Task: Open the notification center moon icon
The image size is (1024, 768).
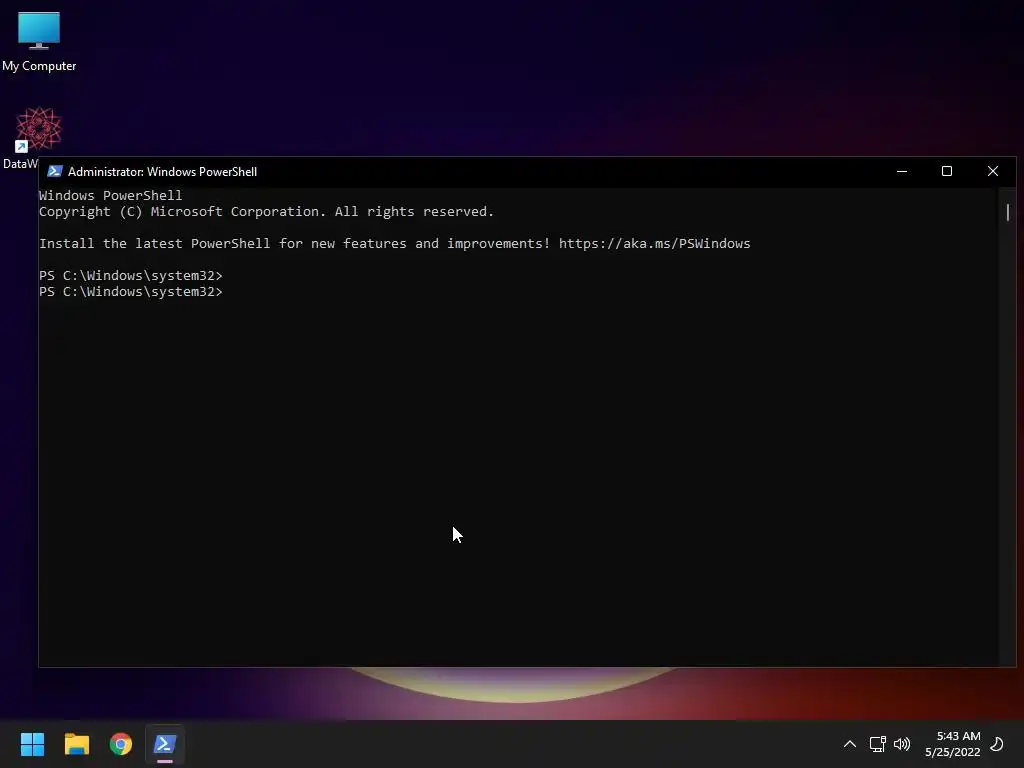Action: [997, 744]
